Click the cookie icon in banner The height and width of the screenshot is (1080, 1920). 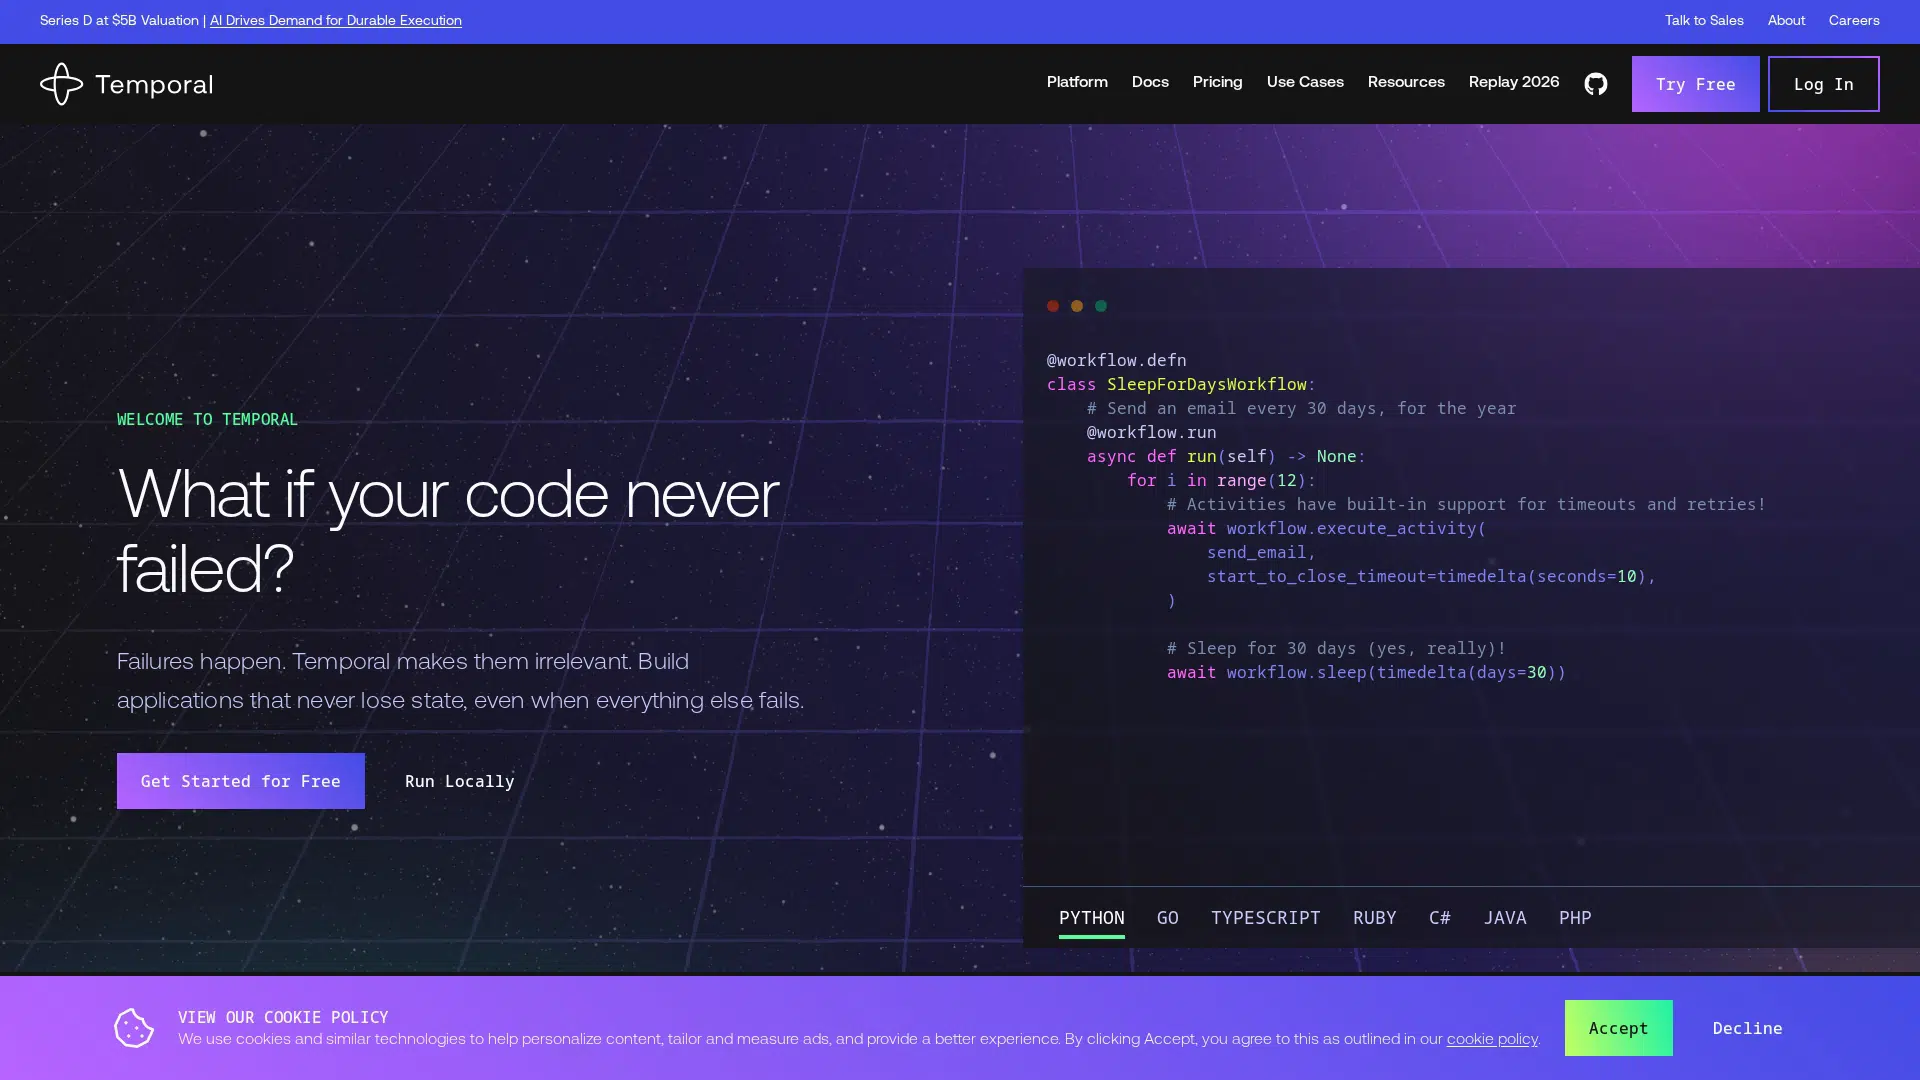coord(133,1028)
